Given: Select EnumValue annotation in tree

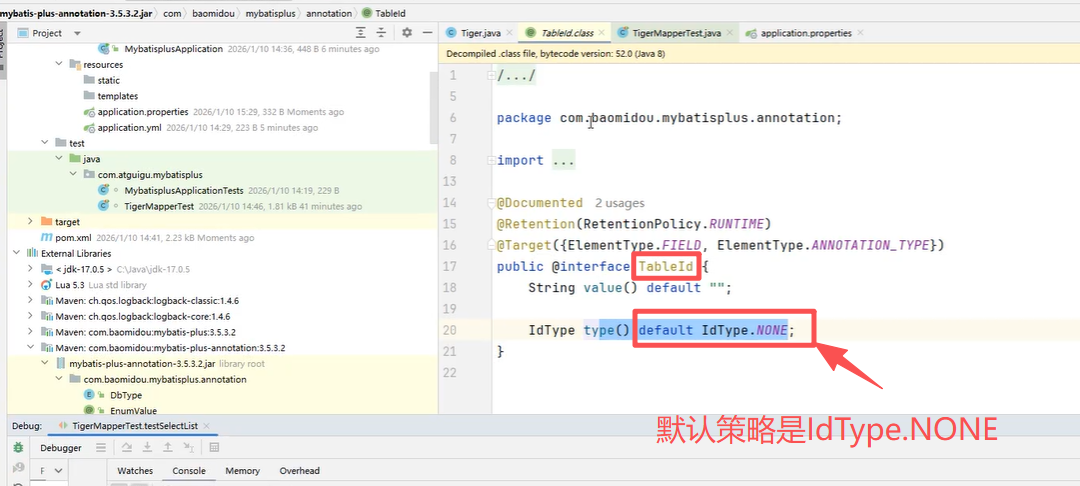Looking at the screenshot, I should tap(133, 410).
